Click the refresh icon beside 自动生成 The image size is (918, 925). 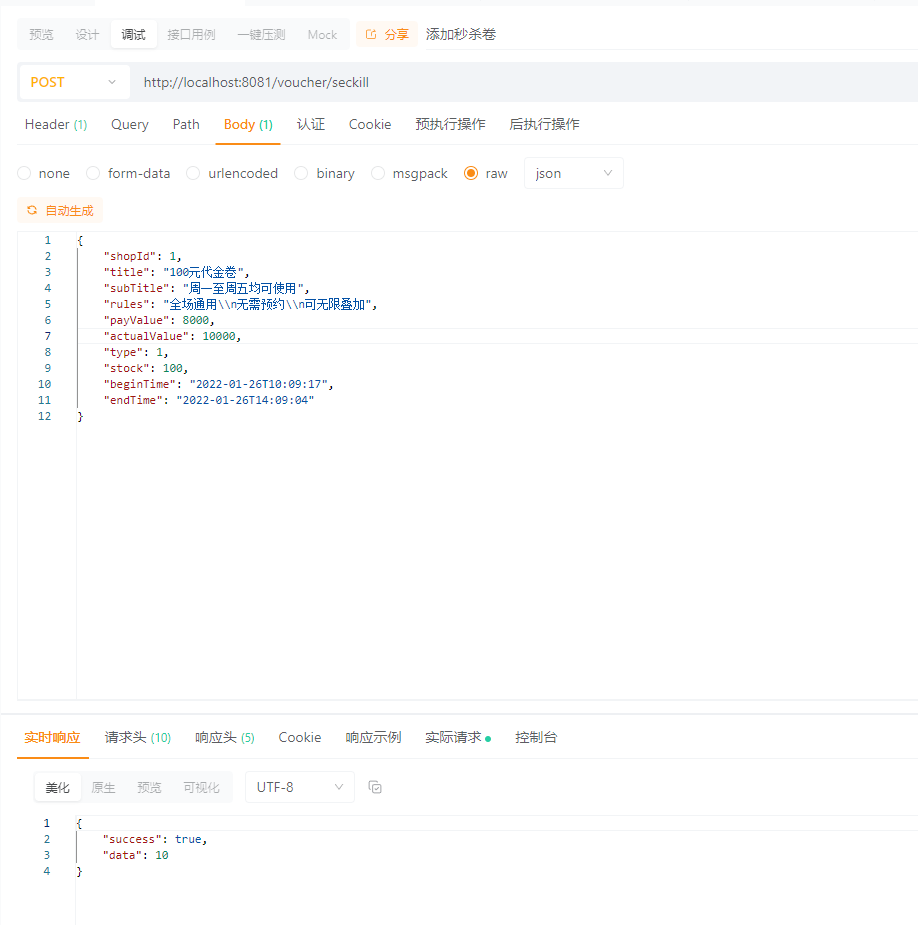32,210
